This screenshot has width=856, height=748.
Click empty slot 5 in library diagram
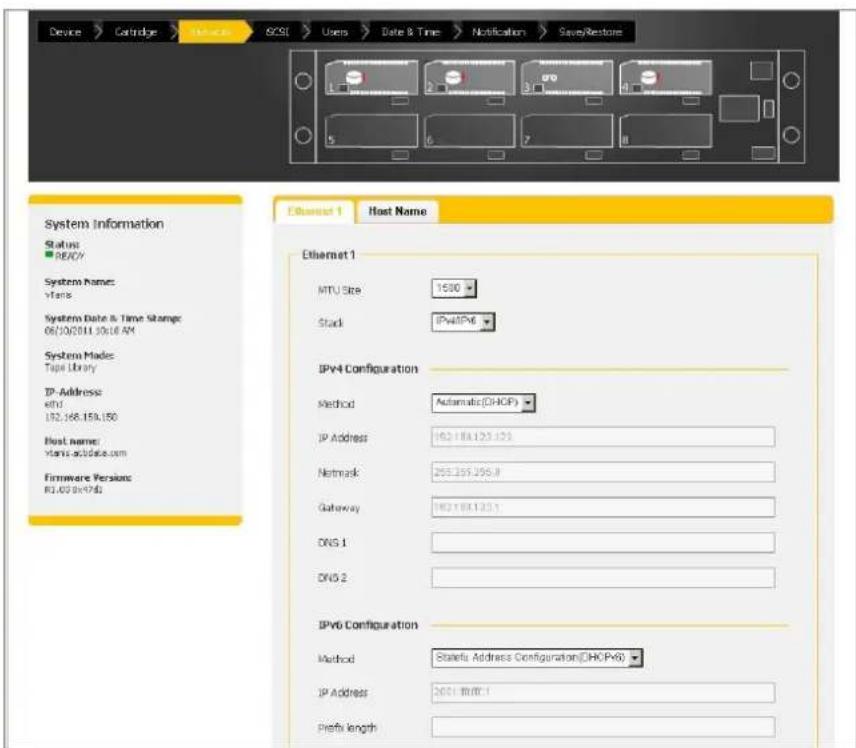click(x=371, y=131)
